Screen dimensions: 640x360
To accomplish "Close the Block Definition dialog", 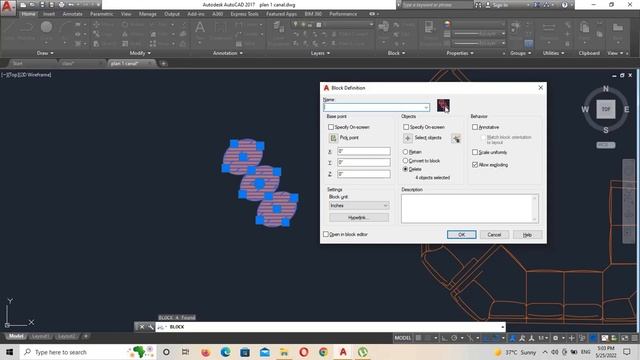I will 540,88.
